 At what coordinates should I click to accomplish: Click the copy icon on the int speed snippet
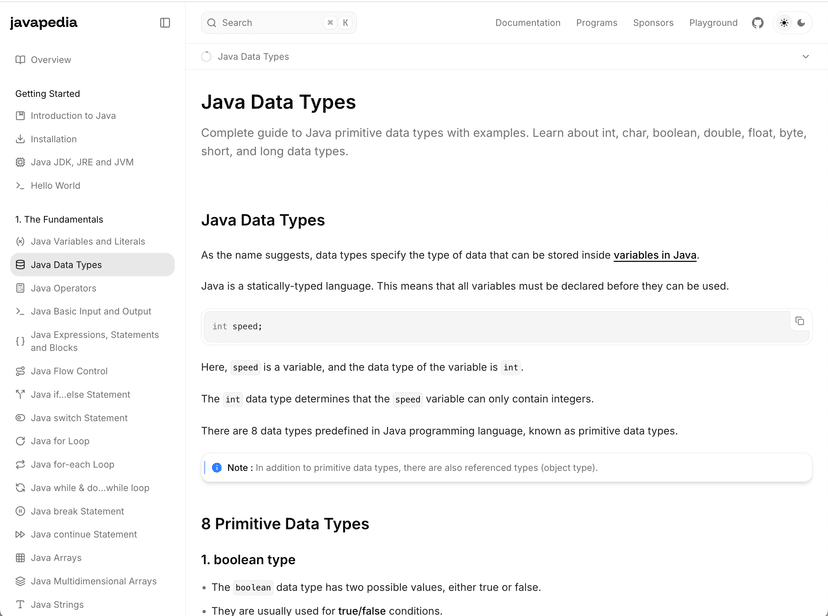click(x=799, y=321)
